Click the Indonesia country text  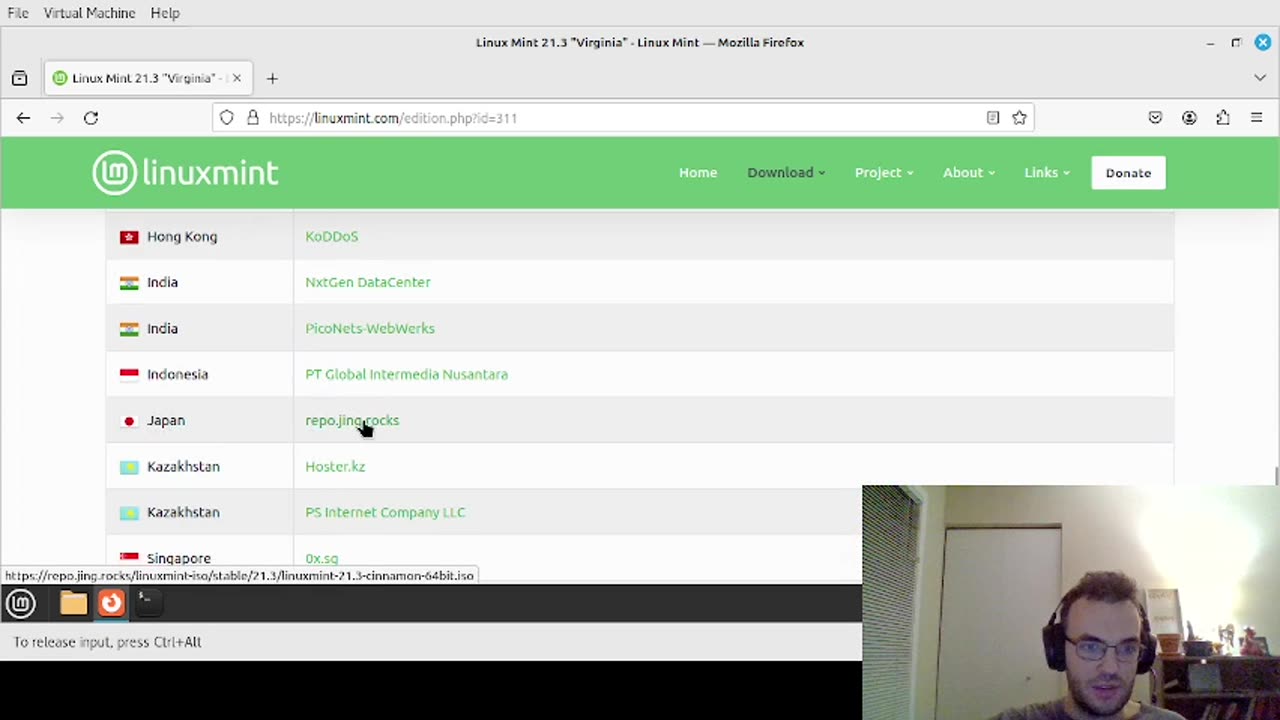point(178,374)
